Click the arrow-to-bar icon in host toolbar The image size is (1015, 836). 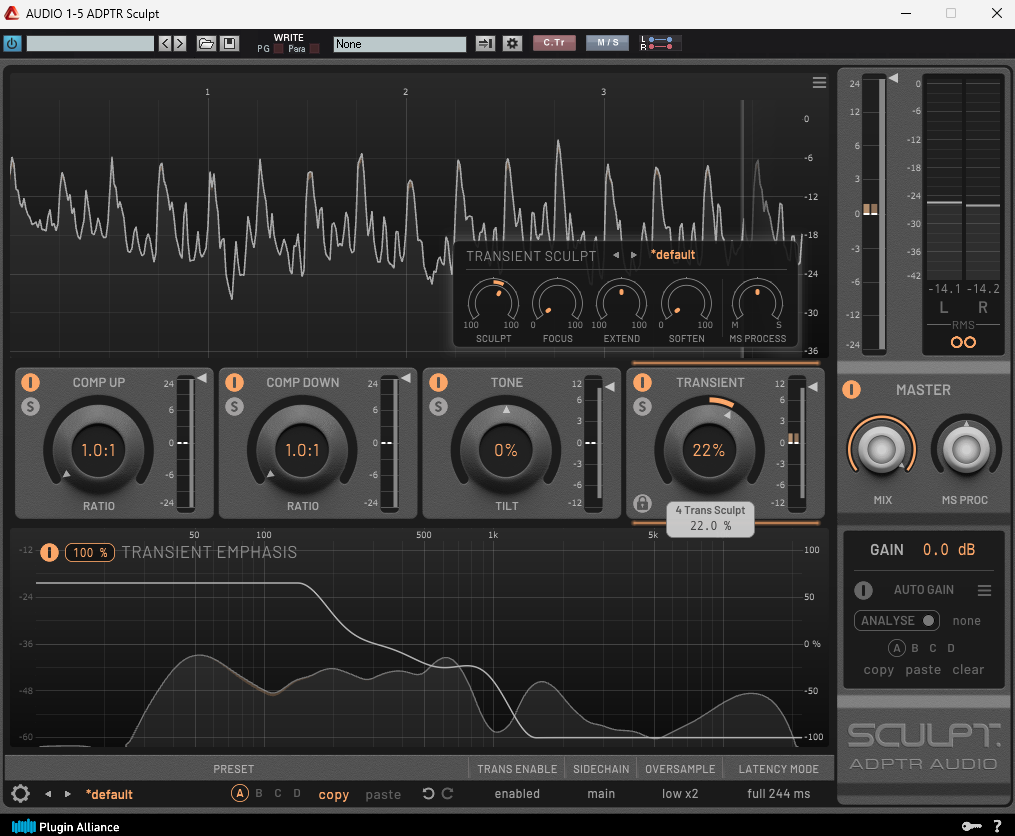pos(485,43)
